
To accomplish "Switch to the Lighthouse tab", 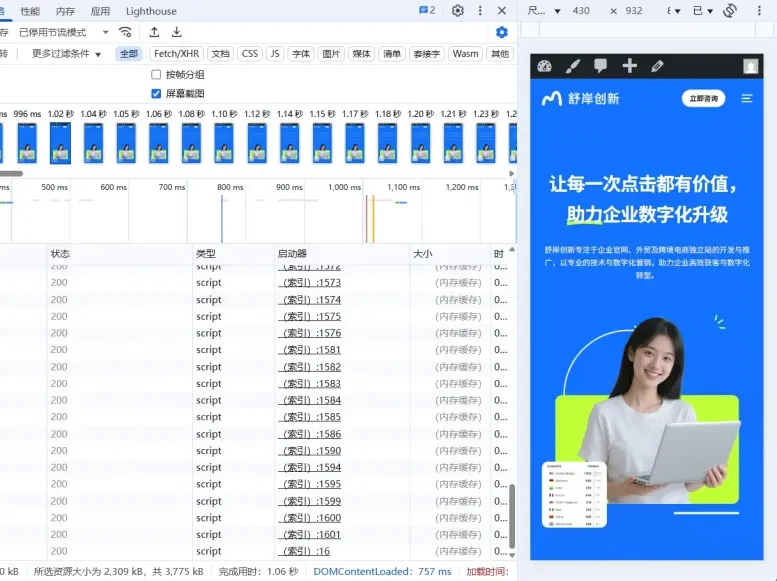I will [x=151, y=11].
